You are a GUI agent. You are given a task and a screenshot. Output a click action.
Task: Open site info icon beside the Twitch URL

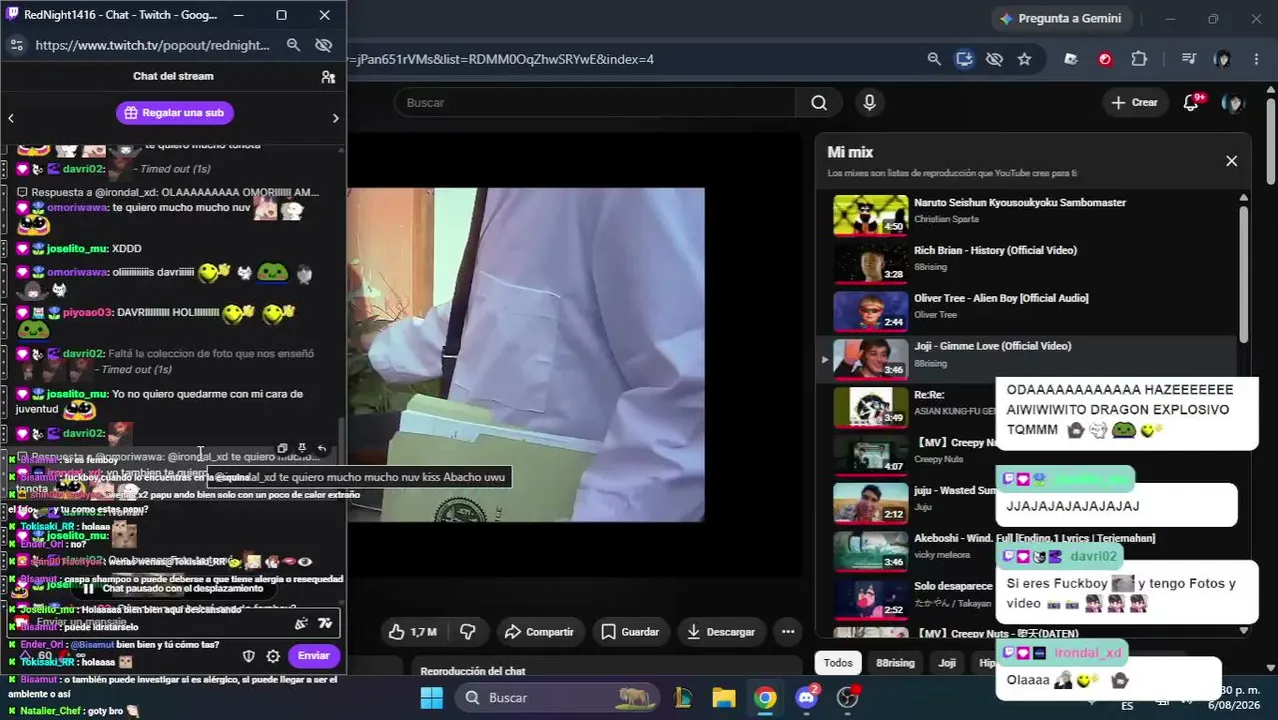[16, 45]
